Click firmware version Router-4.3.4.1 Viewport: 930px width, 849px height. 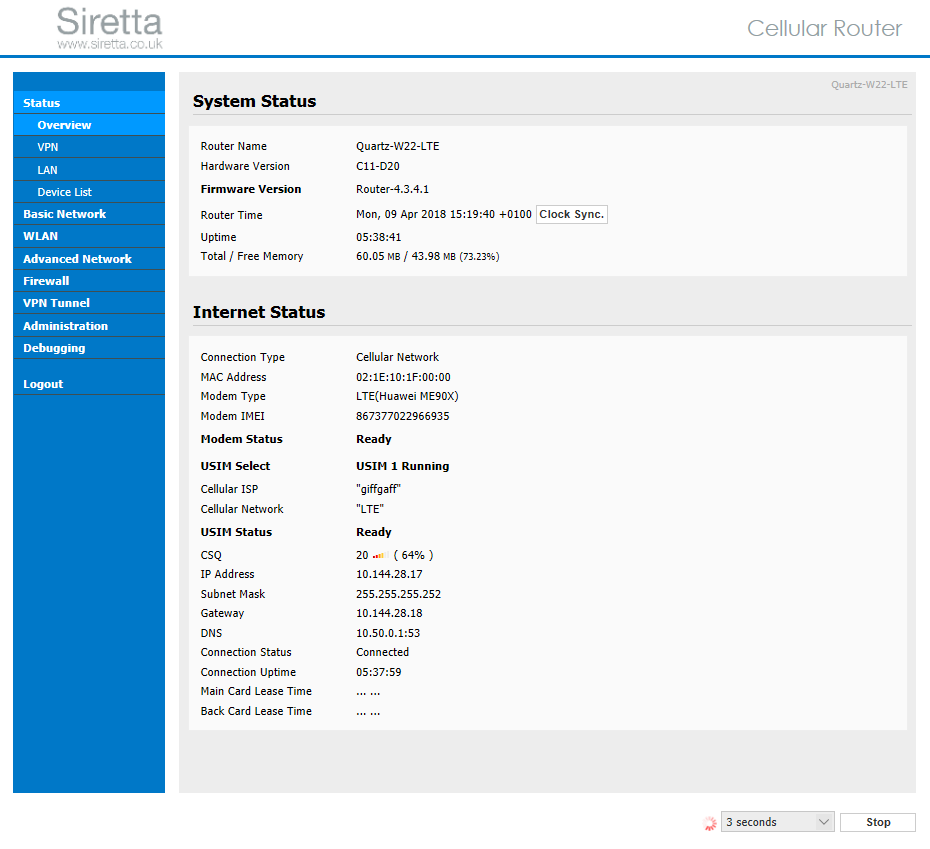392,189
